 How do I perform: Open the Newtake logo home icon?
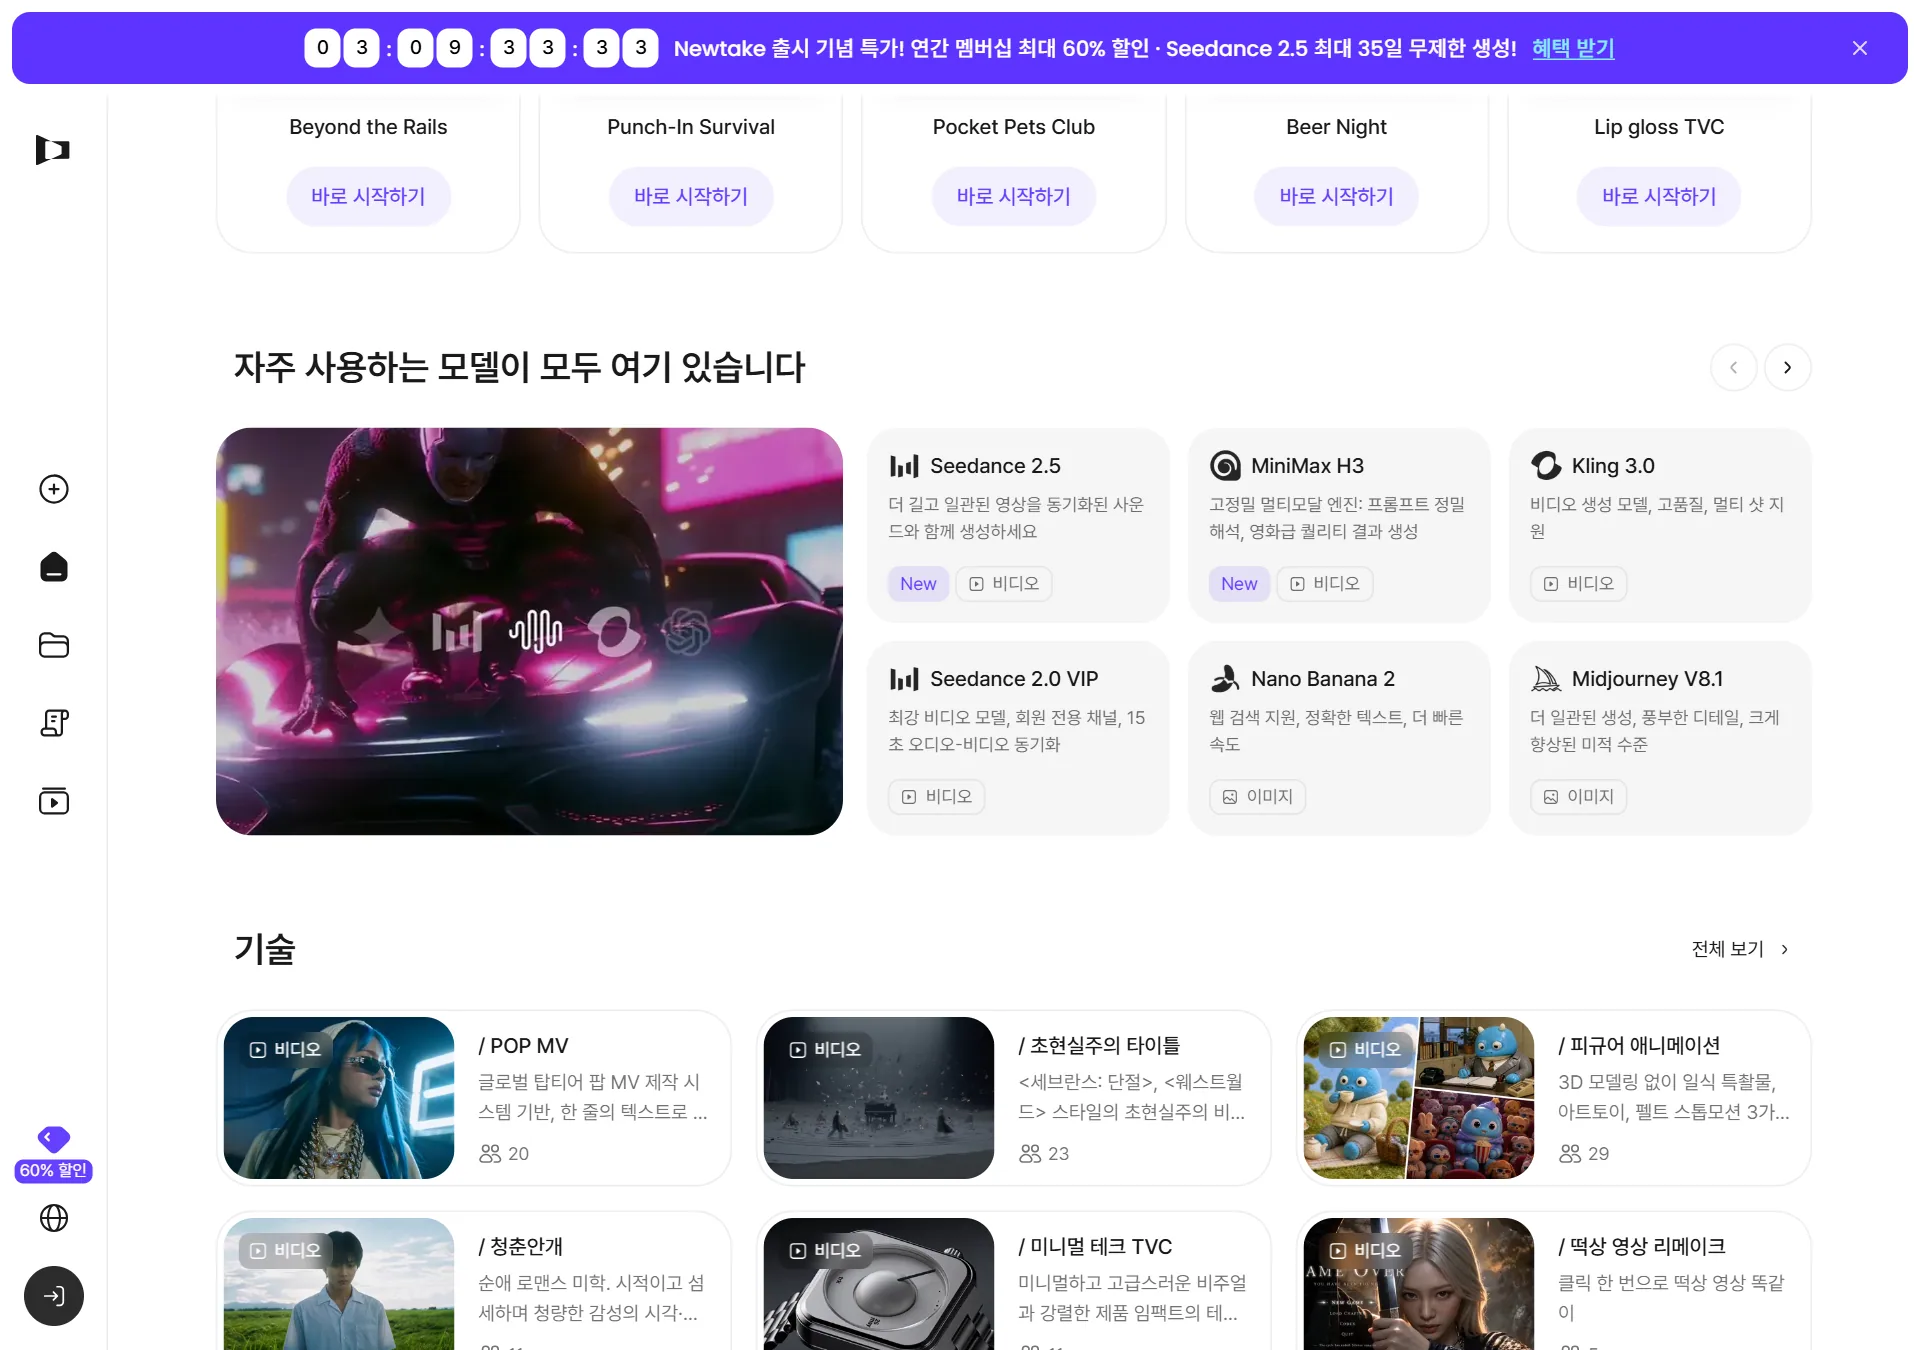tap(53, 150)
